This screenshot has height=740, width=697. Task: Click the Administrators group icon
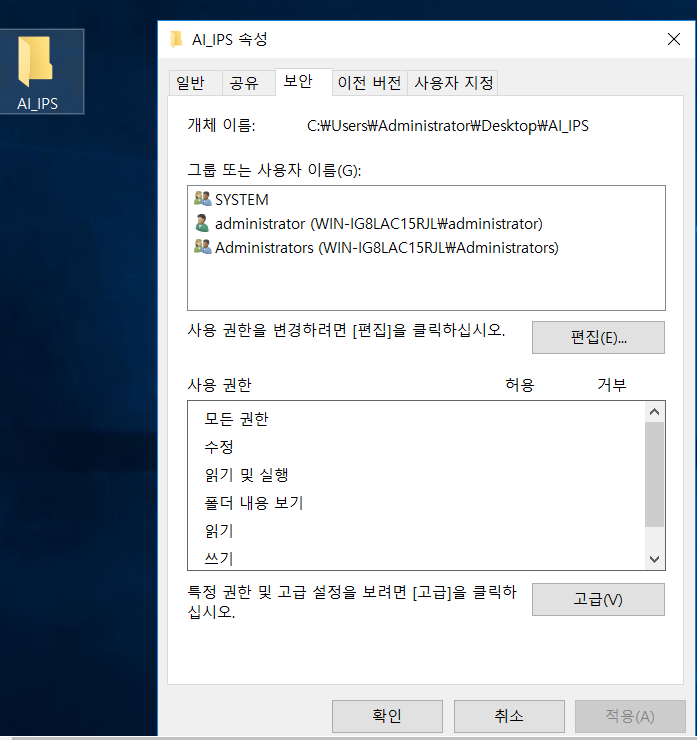tap(202, 247)
